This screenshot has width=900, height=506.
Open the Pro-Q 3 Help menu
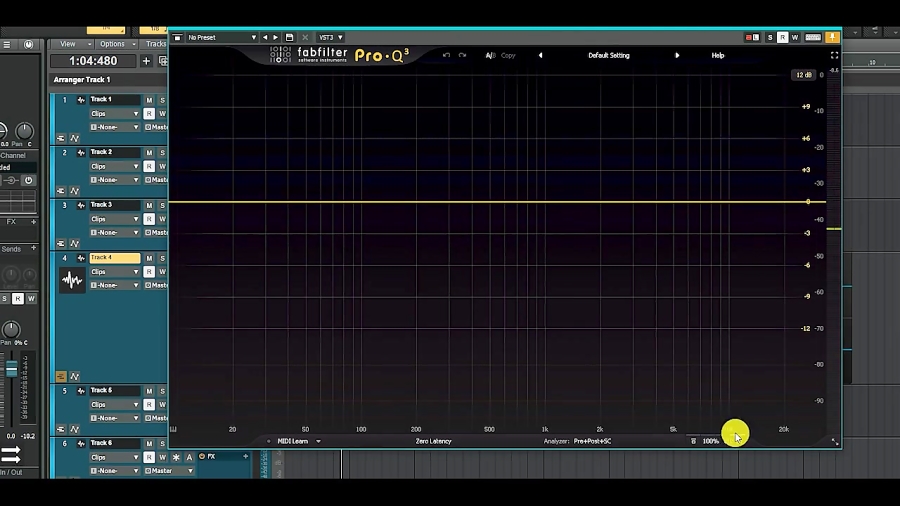click(717, 56)
